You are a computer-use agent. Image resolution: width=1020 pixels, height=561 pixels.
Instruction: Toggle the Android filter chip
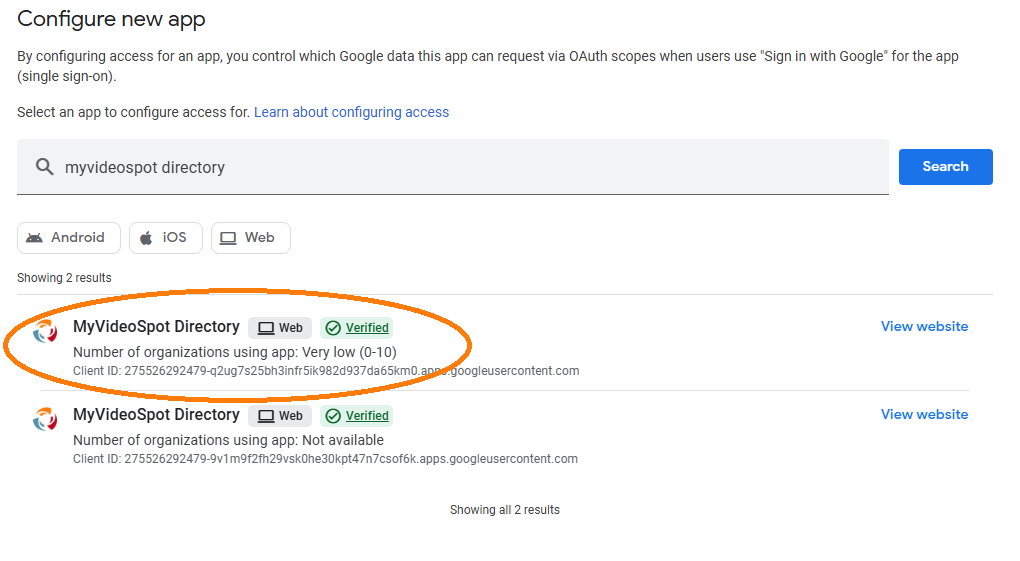(x=69, y=238)
